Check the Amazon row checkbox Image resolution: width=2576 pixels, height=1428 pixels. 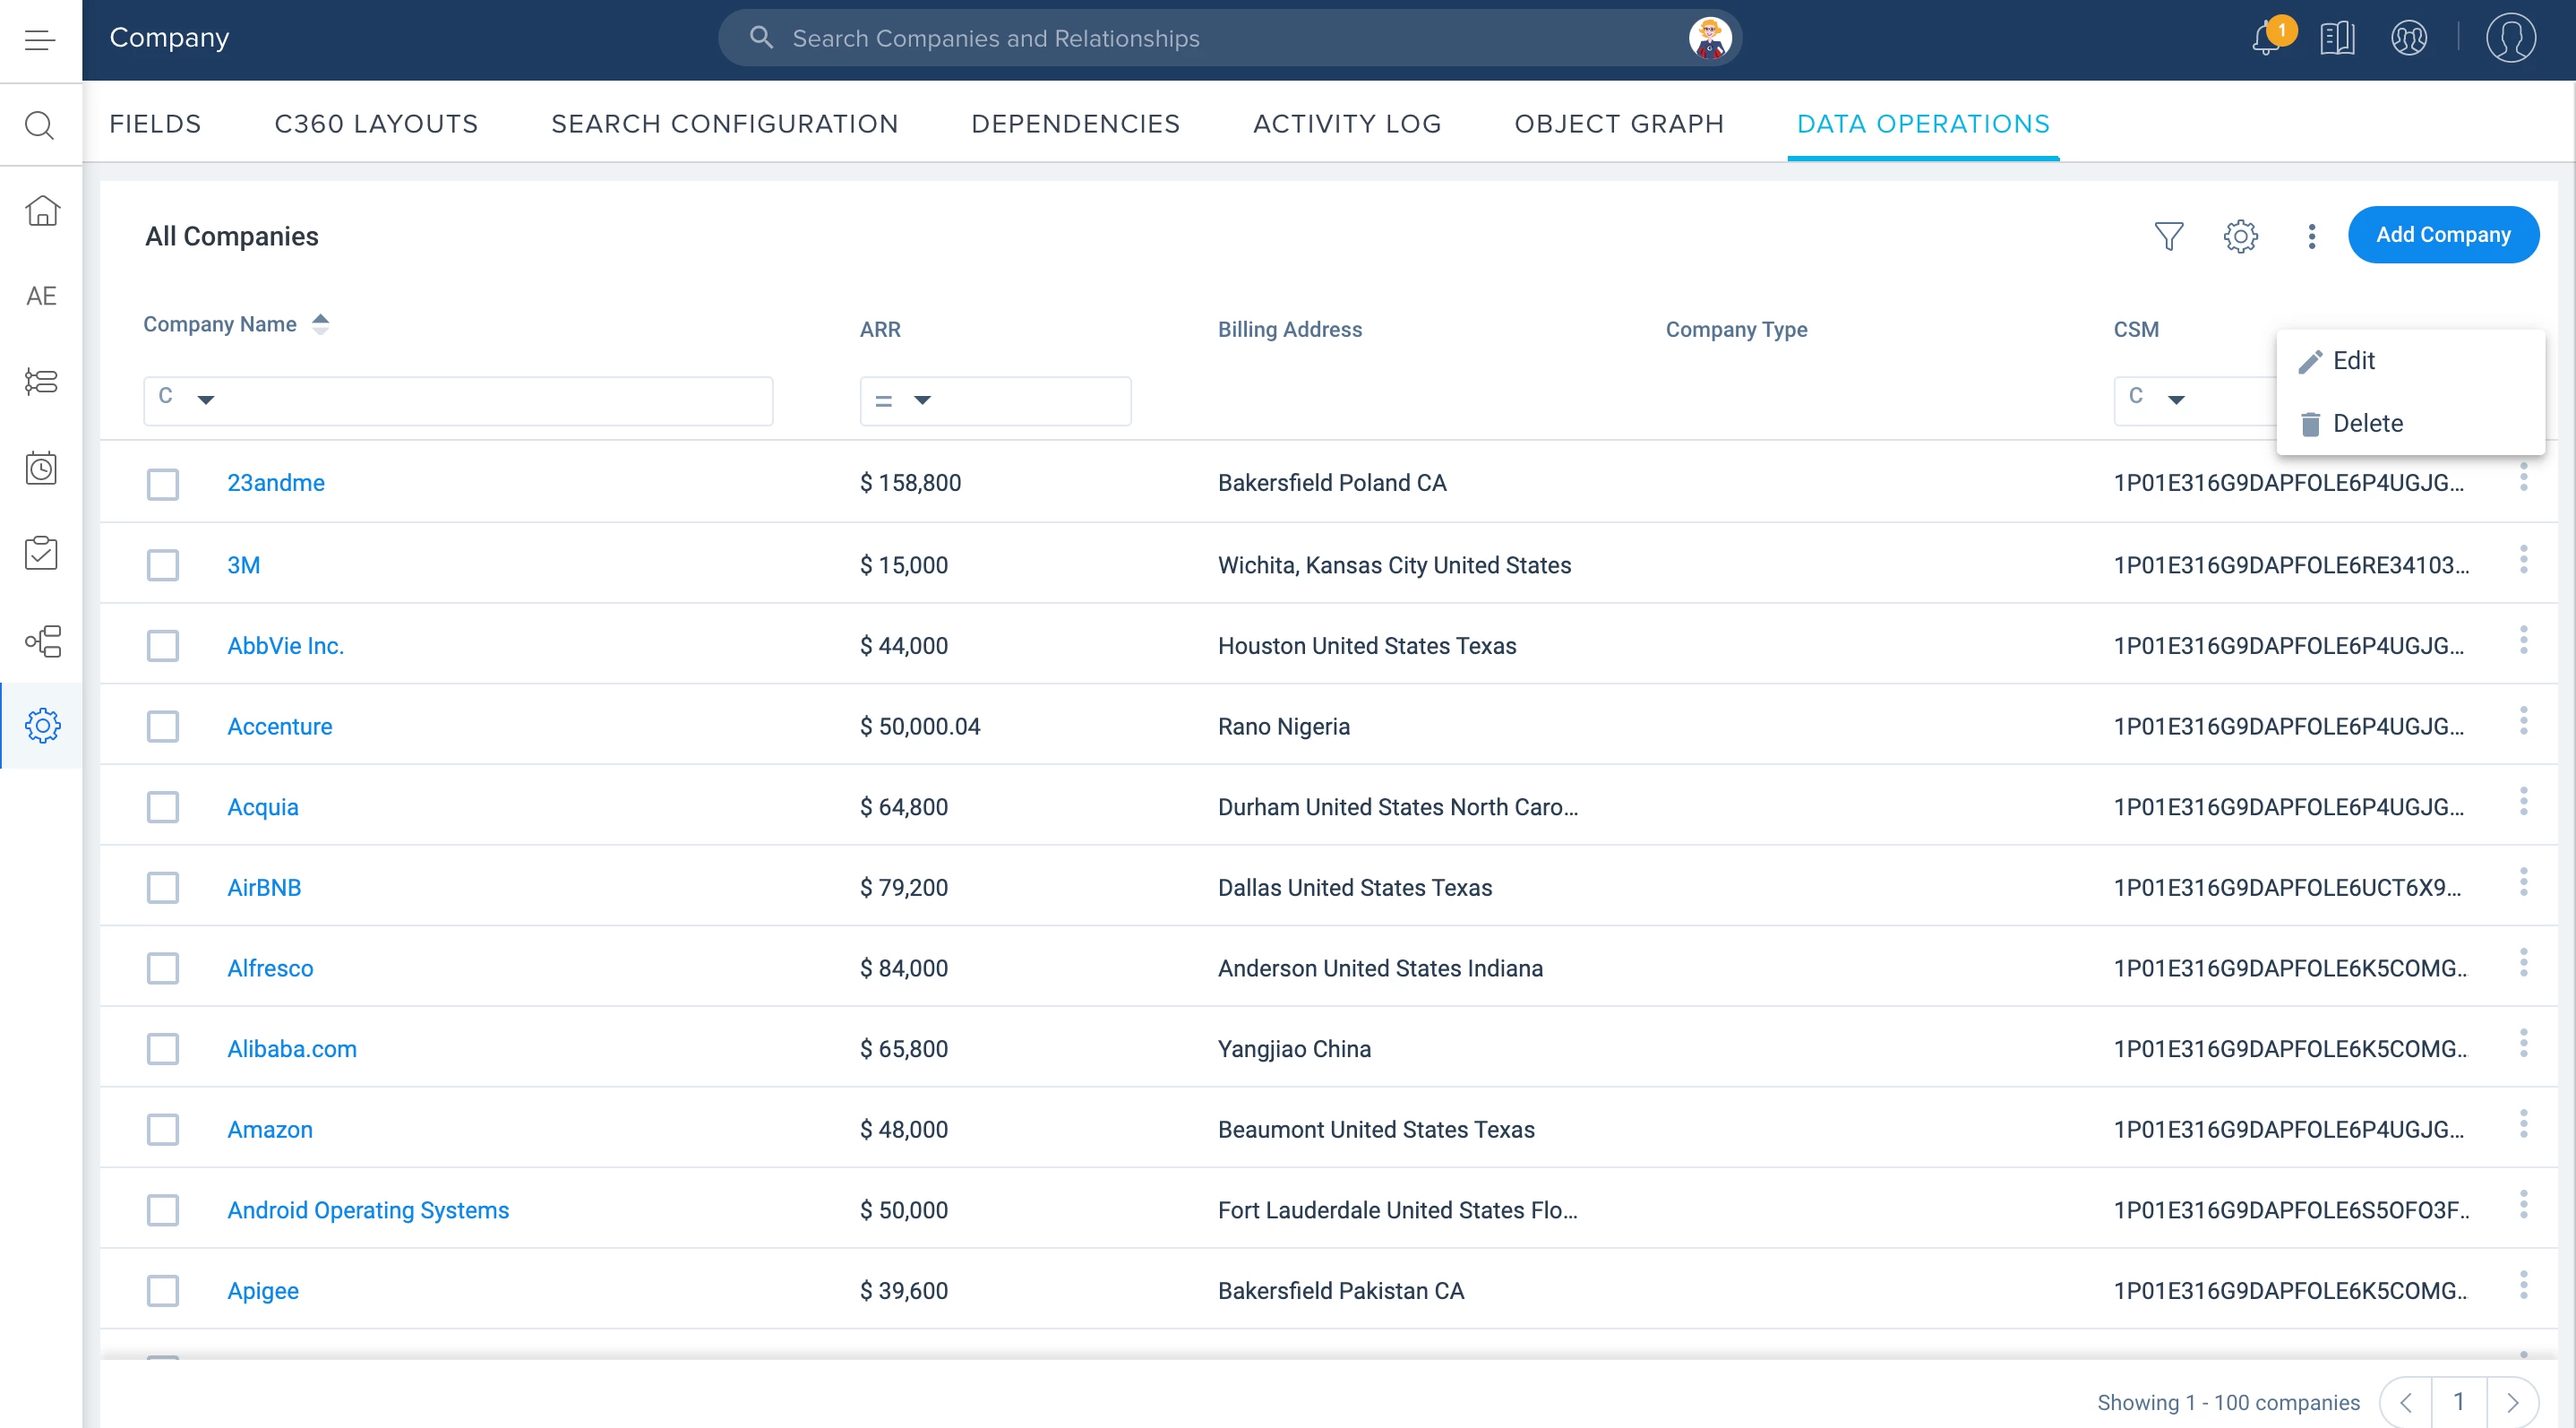(163, 1130)
